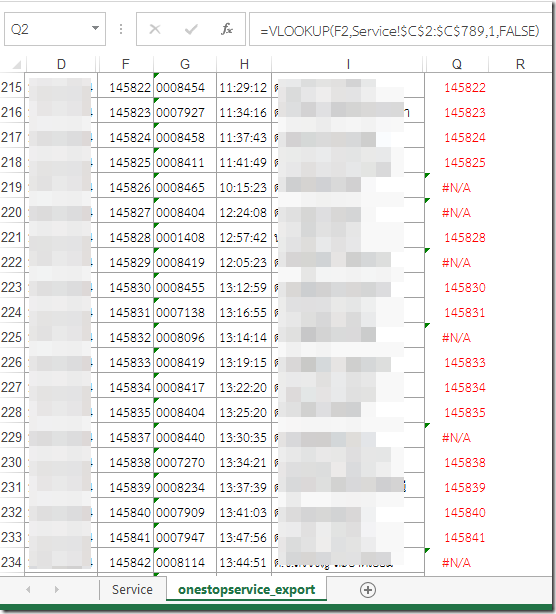Screen dimensions: 556x614
Task: Select the onestopservice_export sheet tab
Action: [x=247, y=590]
